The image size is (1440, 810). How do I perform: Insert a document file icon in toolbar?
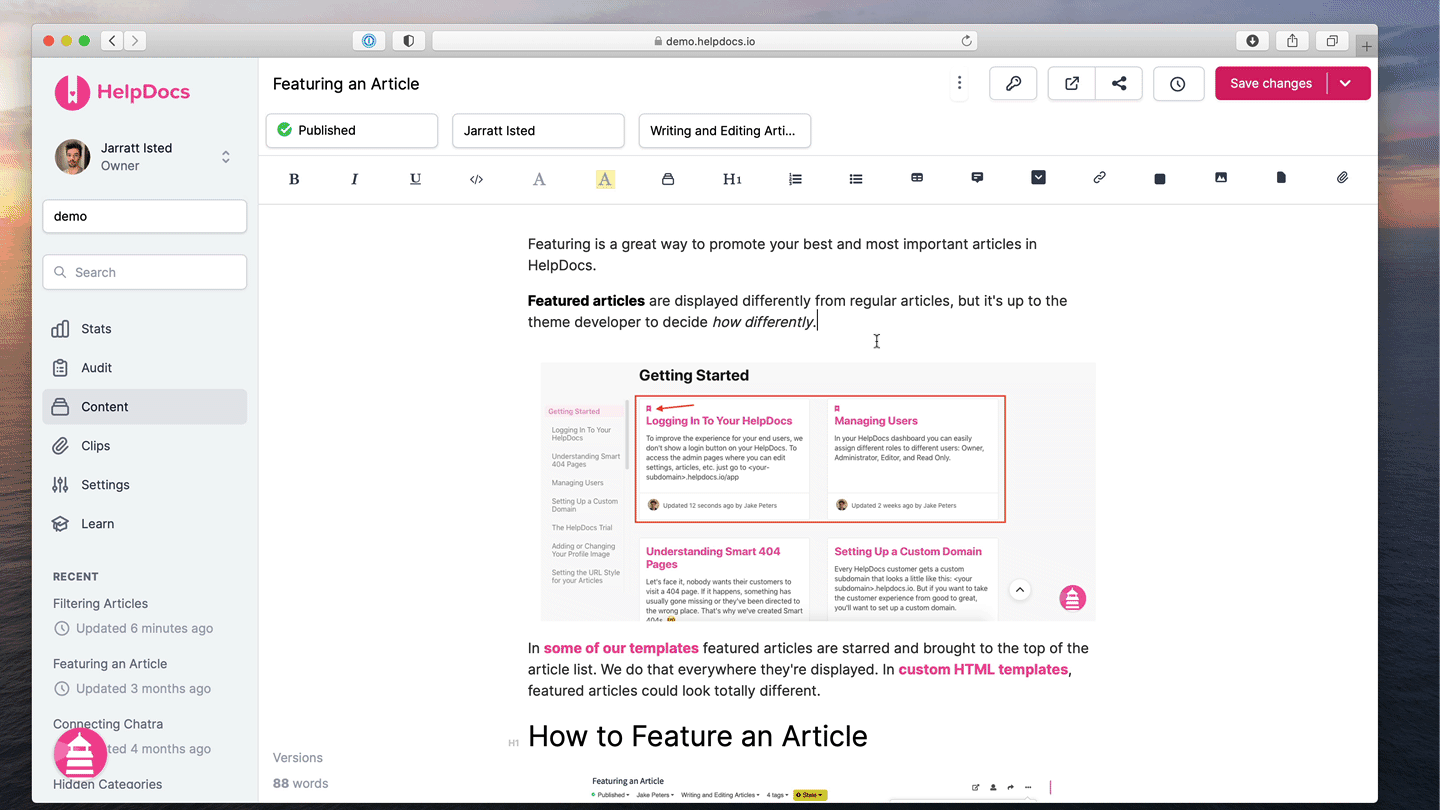[1281, 178]
